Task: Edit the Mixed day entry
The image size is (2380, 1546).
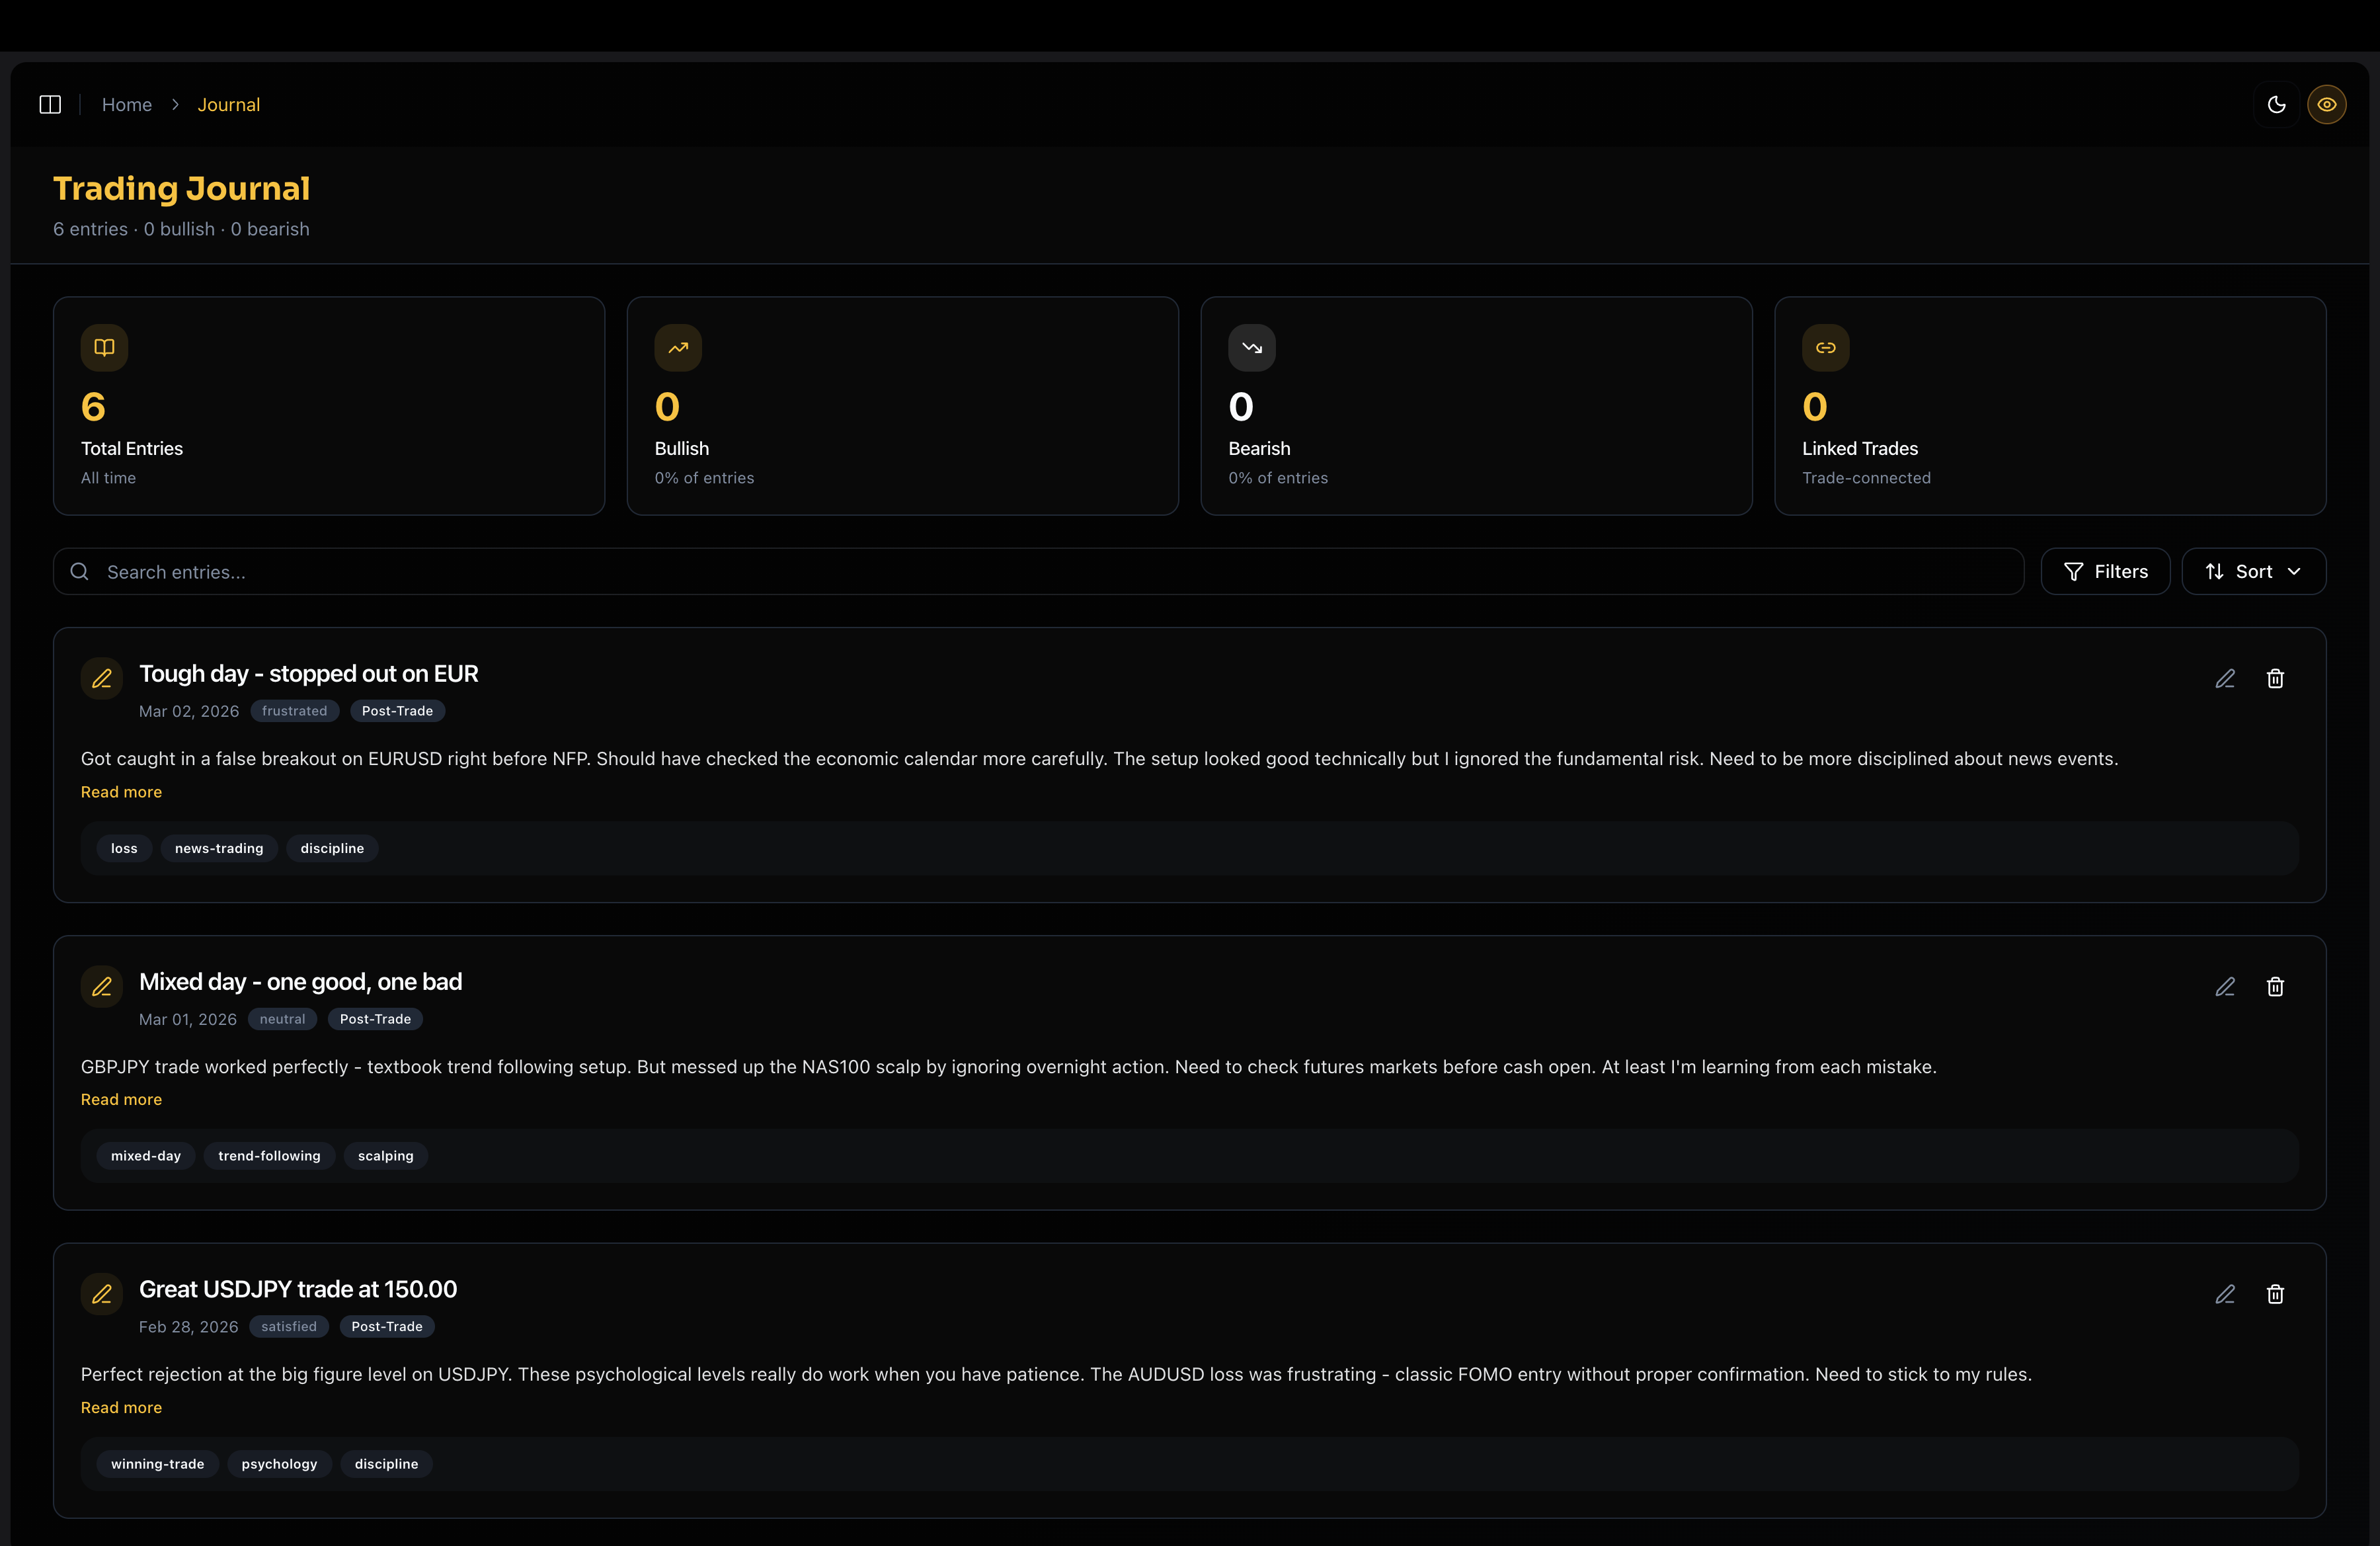Action: click(2224, 987)
